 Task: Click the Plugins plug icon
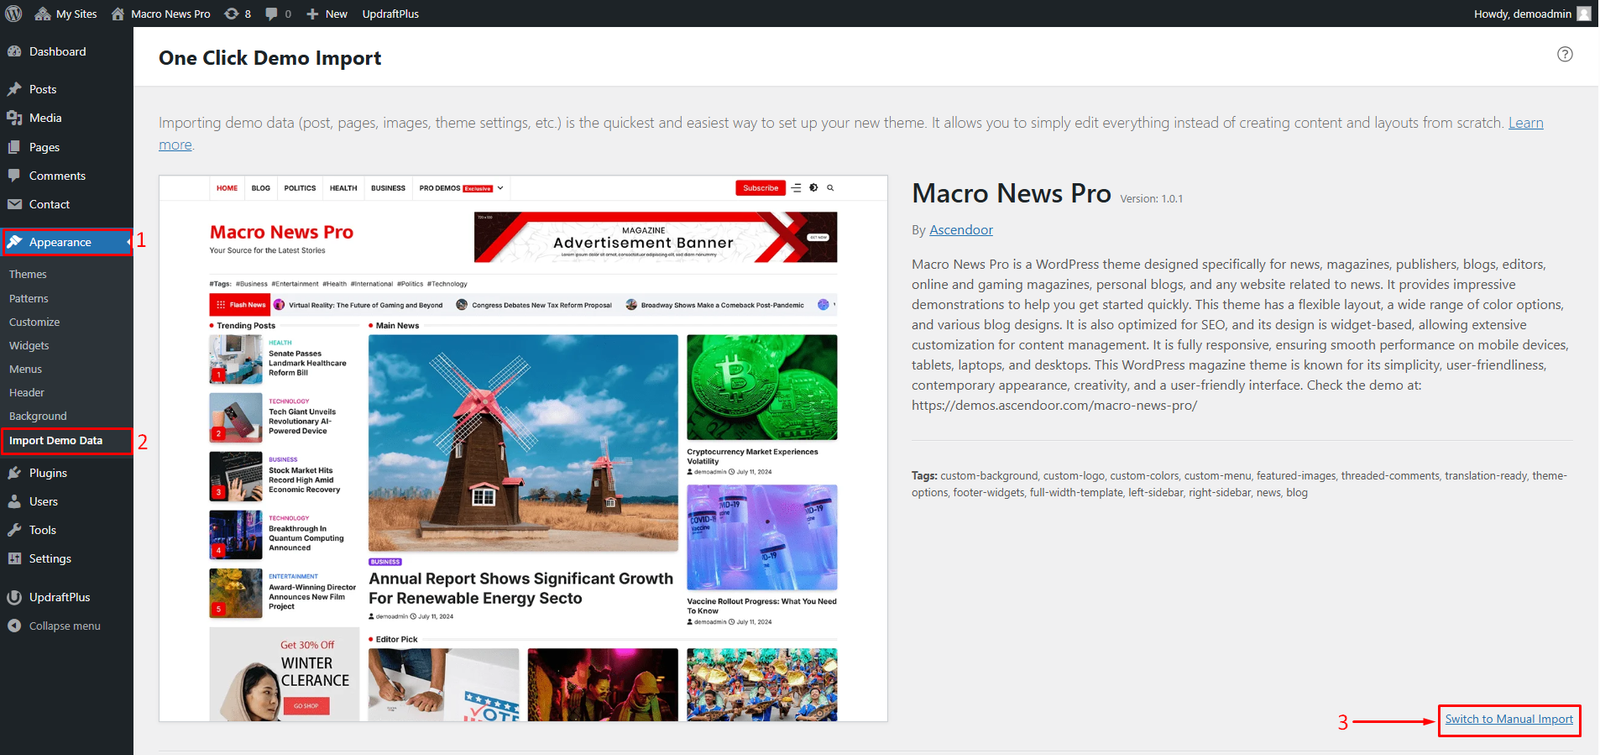[x=15, y=473]
